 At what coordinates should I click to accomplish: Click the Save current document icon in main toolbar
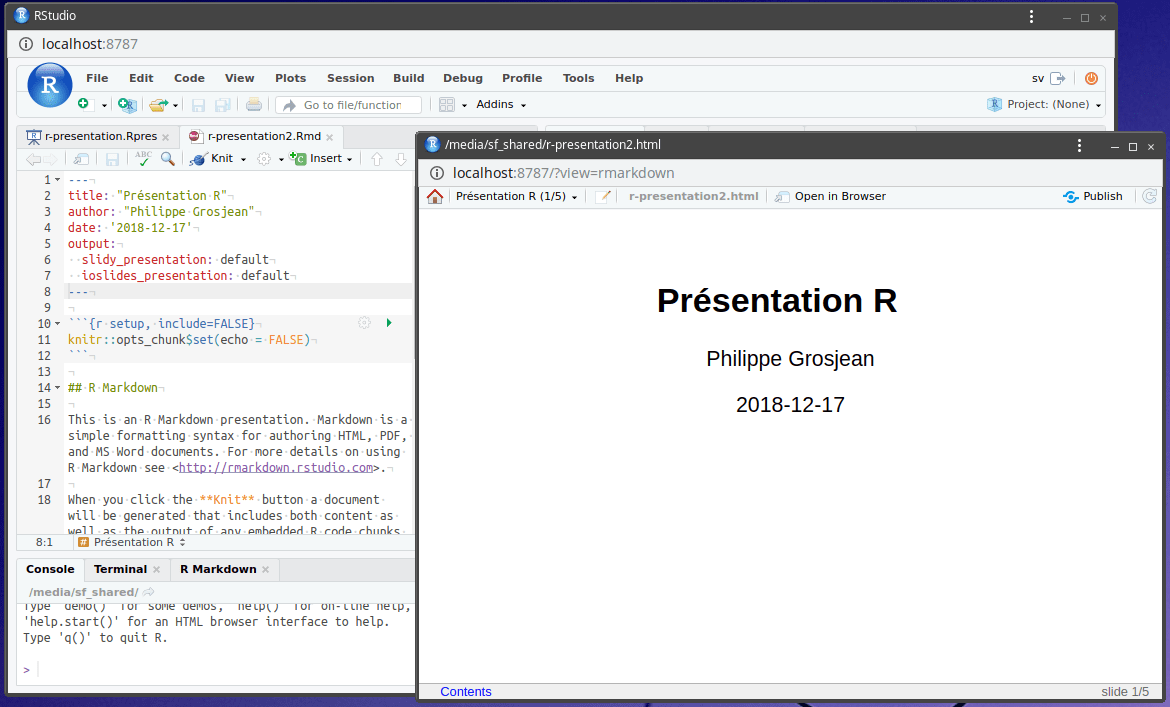click(198, 105)
